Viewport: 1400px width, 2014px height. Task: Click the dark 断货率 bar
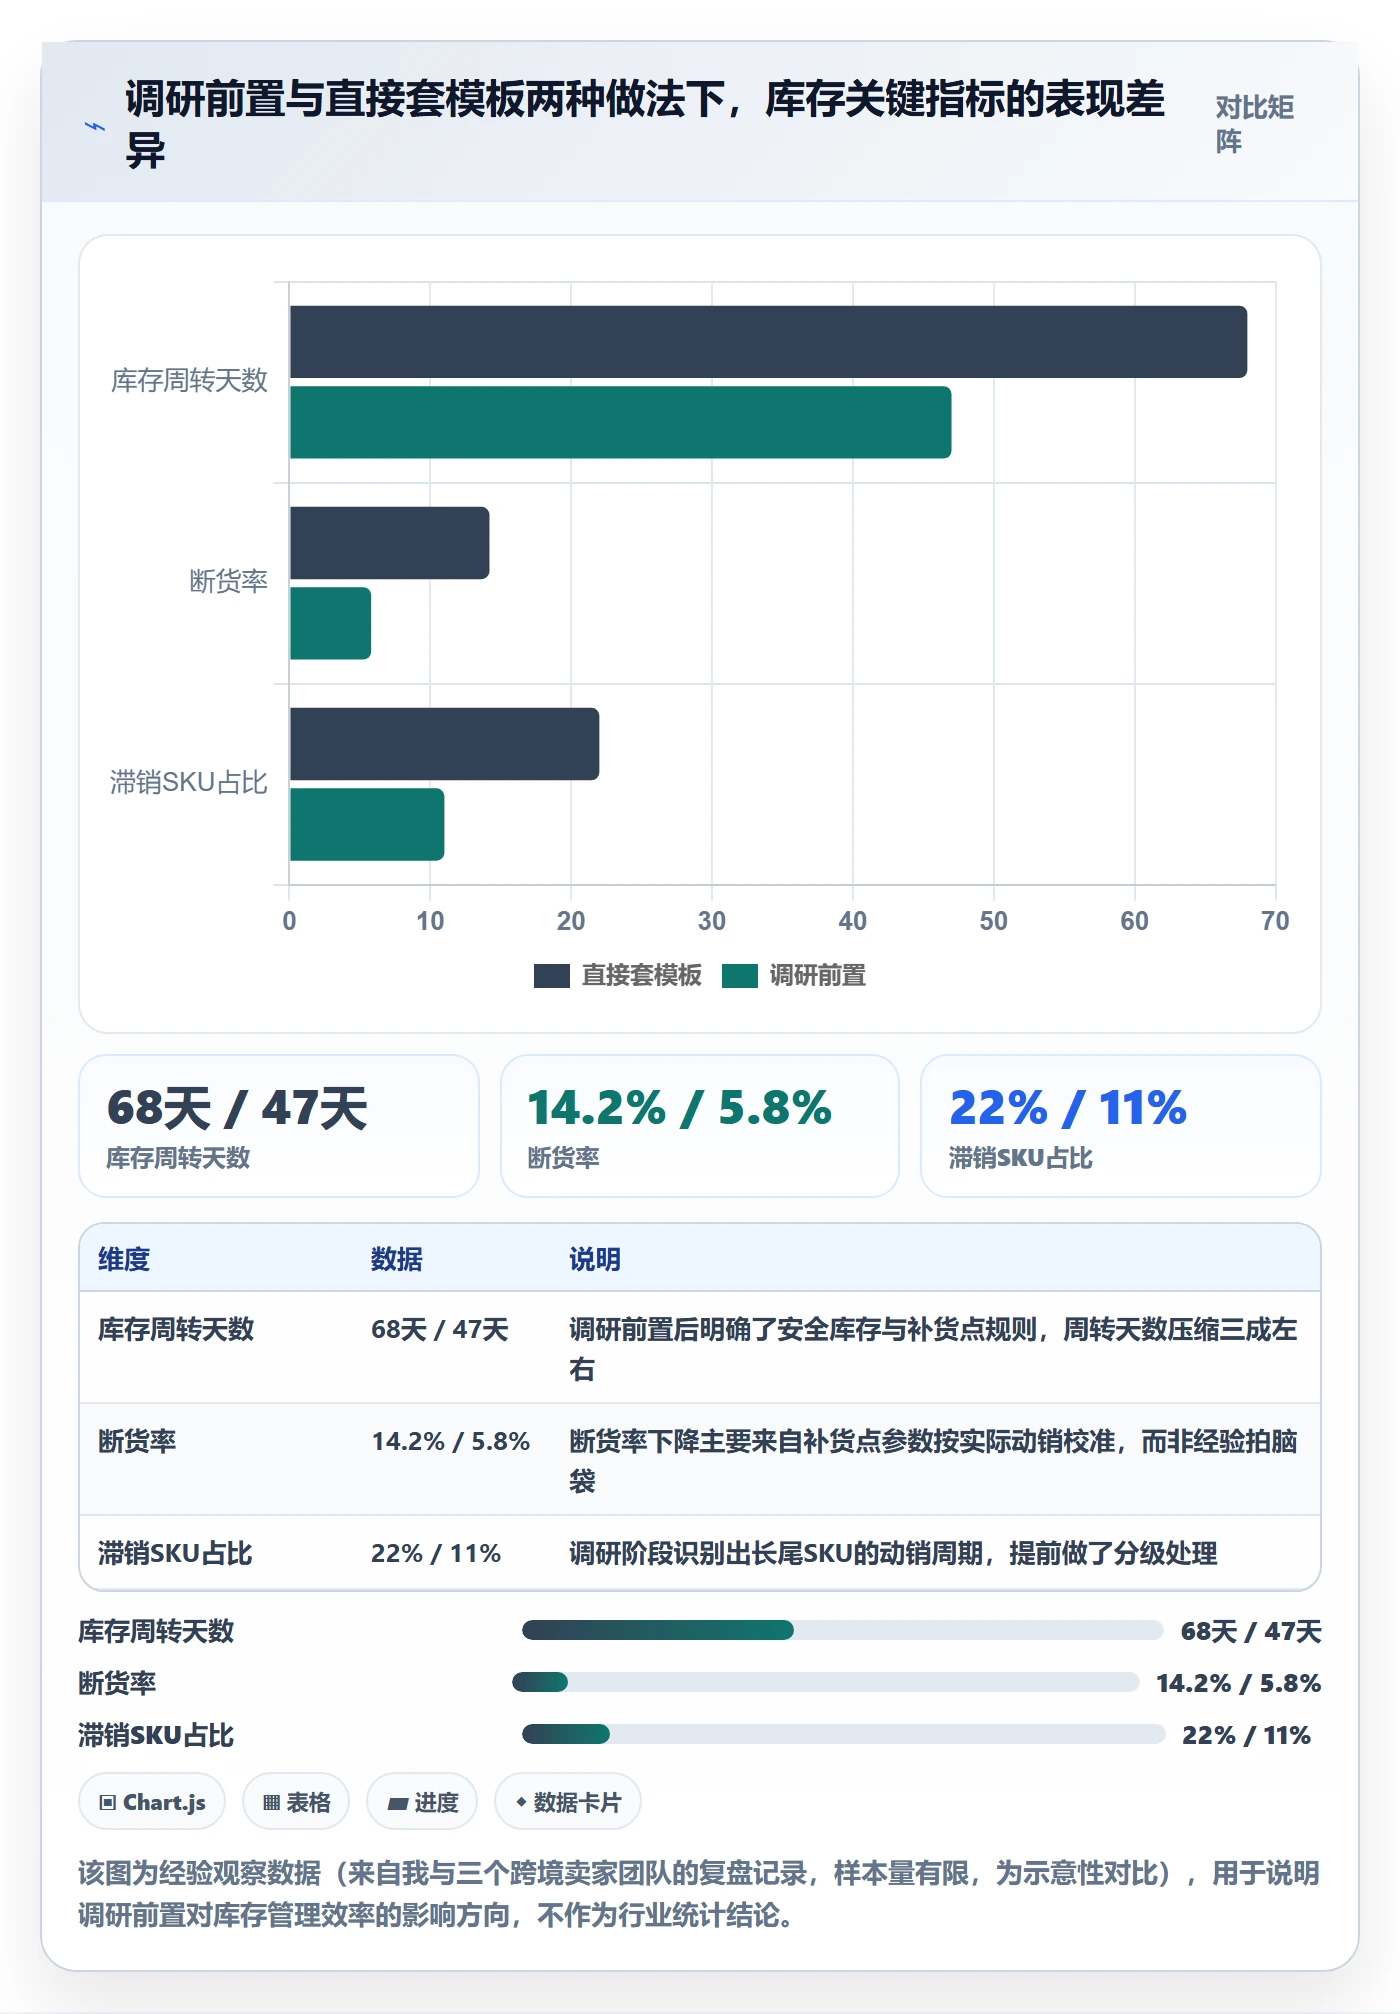pyautogui.click(x=389, y=543)
